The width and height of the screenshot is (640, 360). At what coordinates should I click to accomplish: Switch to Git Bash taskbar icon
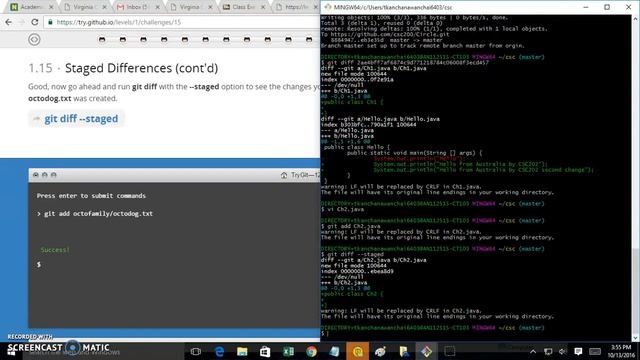[427, 351]
